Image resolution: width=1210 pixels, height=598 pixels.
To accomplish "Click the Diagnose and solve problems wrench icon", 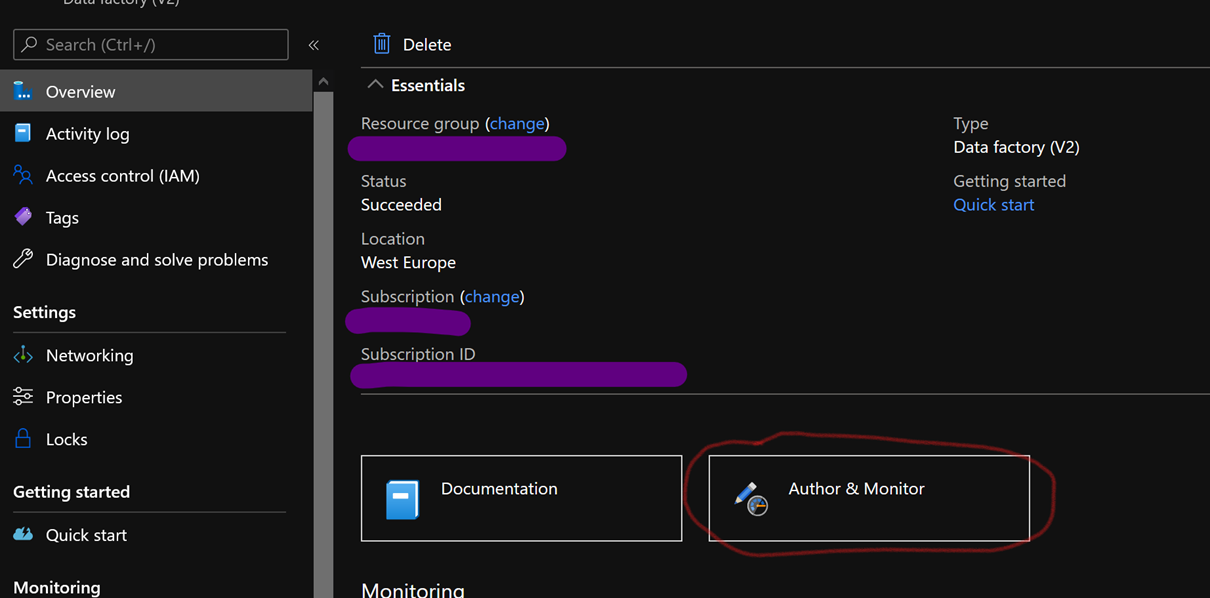I will click(x=23, y=259).
